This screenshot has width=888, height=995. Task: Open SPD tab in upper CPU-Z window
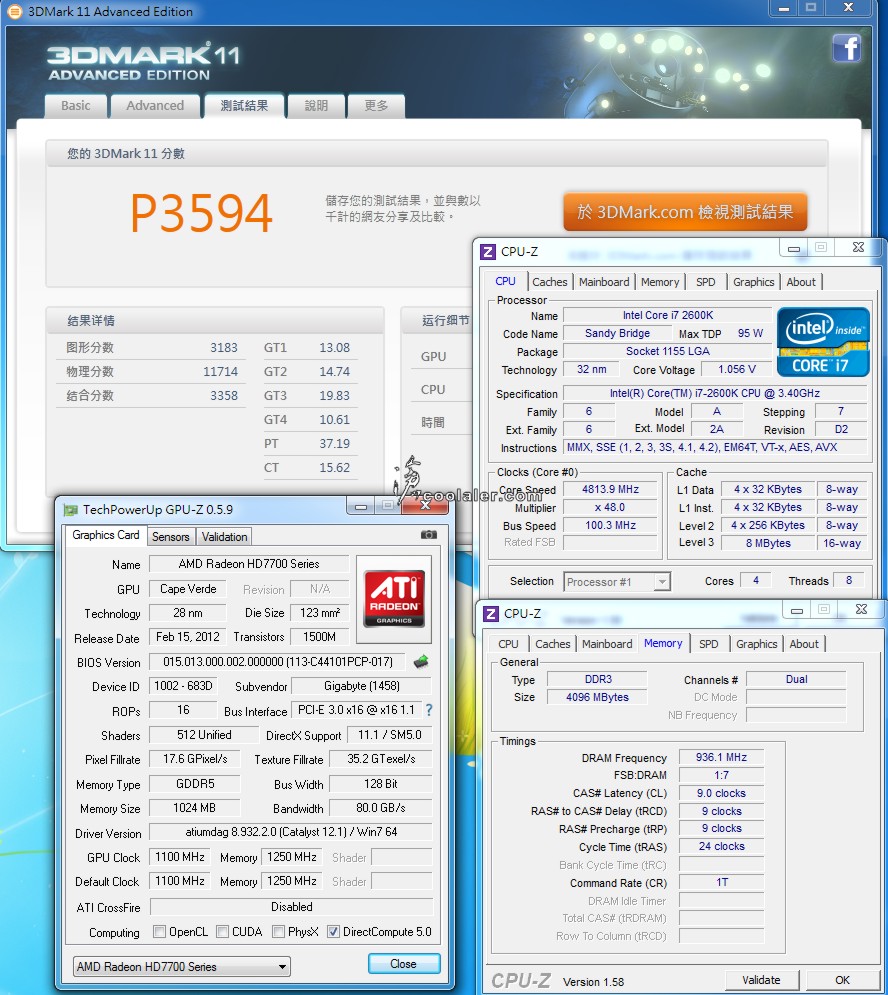click(705, 282)
